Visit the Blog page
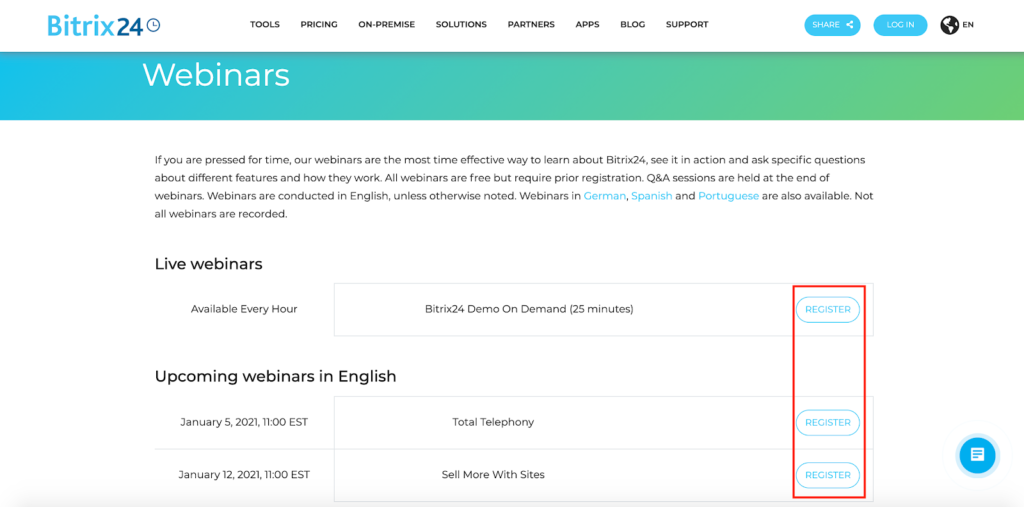This screenshot has width=1024, height=507. (x=633, y=25)
